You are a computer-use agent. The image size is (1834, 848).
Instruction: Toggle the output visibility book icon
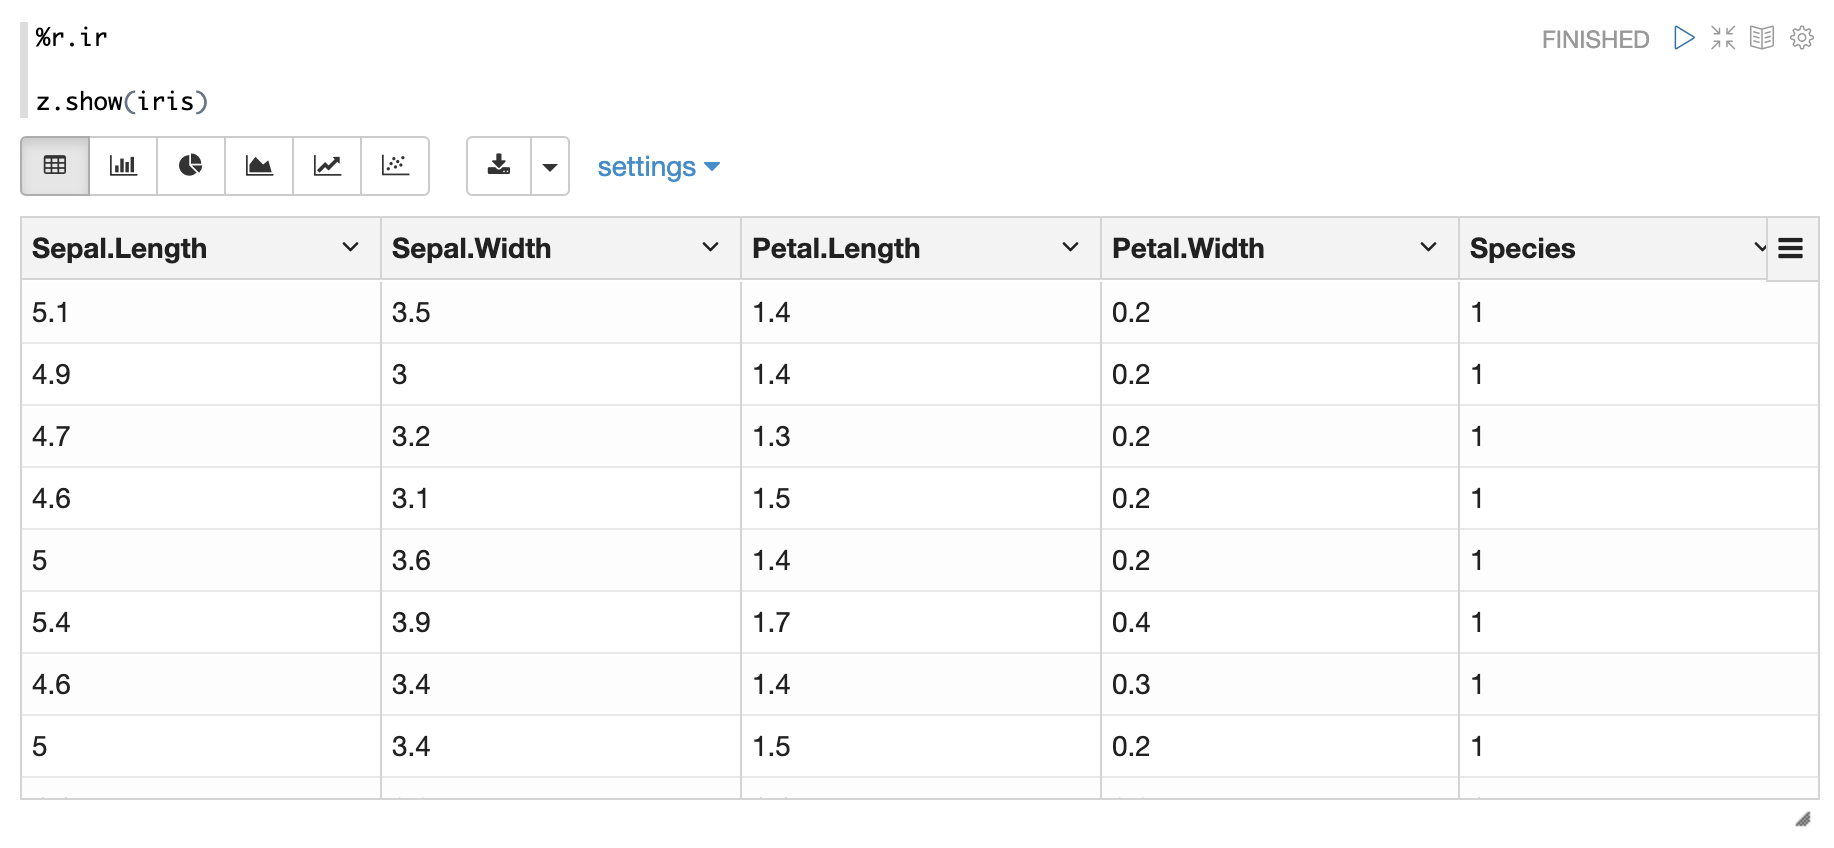1762,38
